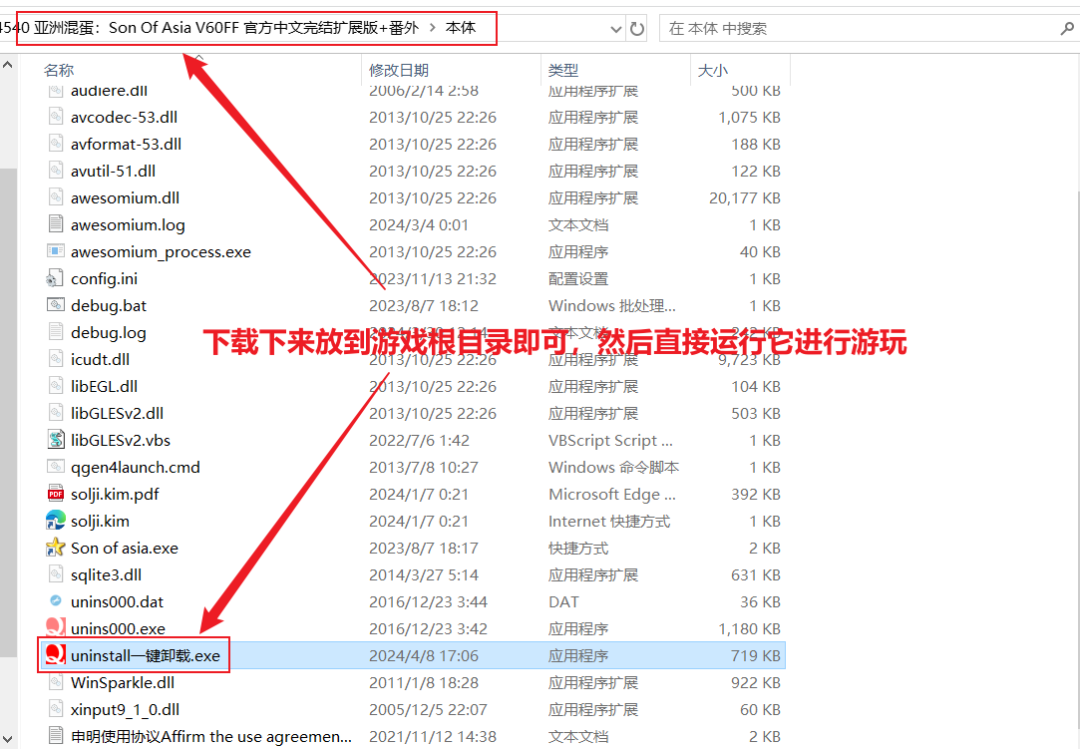
Task: Click the 20,177 KB size cell
Action: coord(745,198)
